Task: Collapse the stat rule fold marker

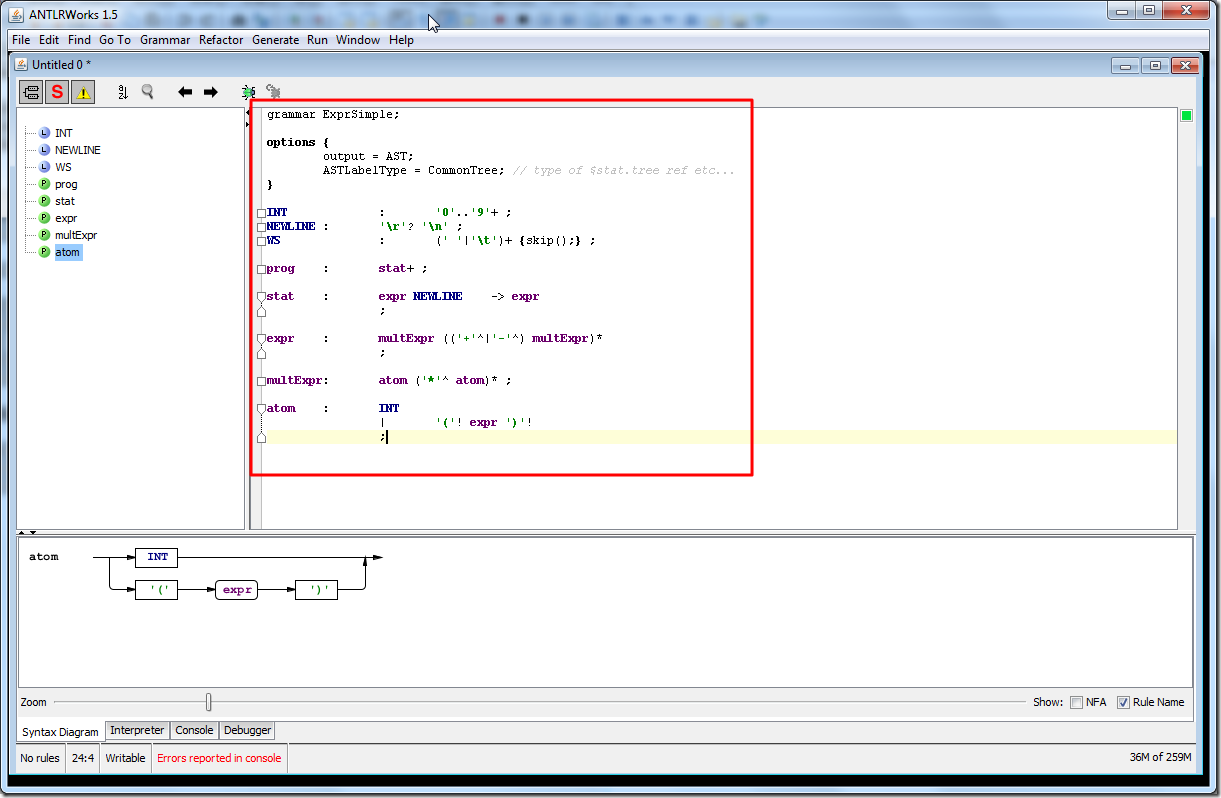Action: coord(261,297)
